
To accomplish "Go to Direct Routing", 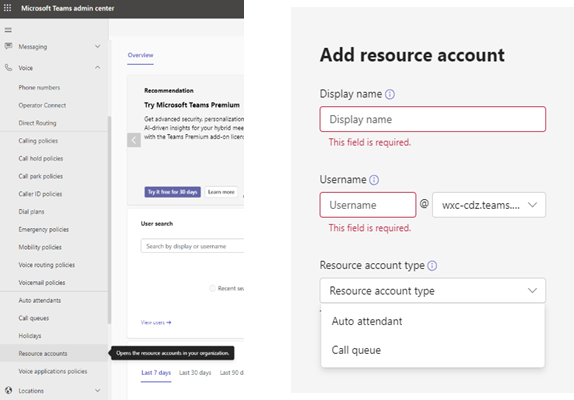I will point(37,123).
